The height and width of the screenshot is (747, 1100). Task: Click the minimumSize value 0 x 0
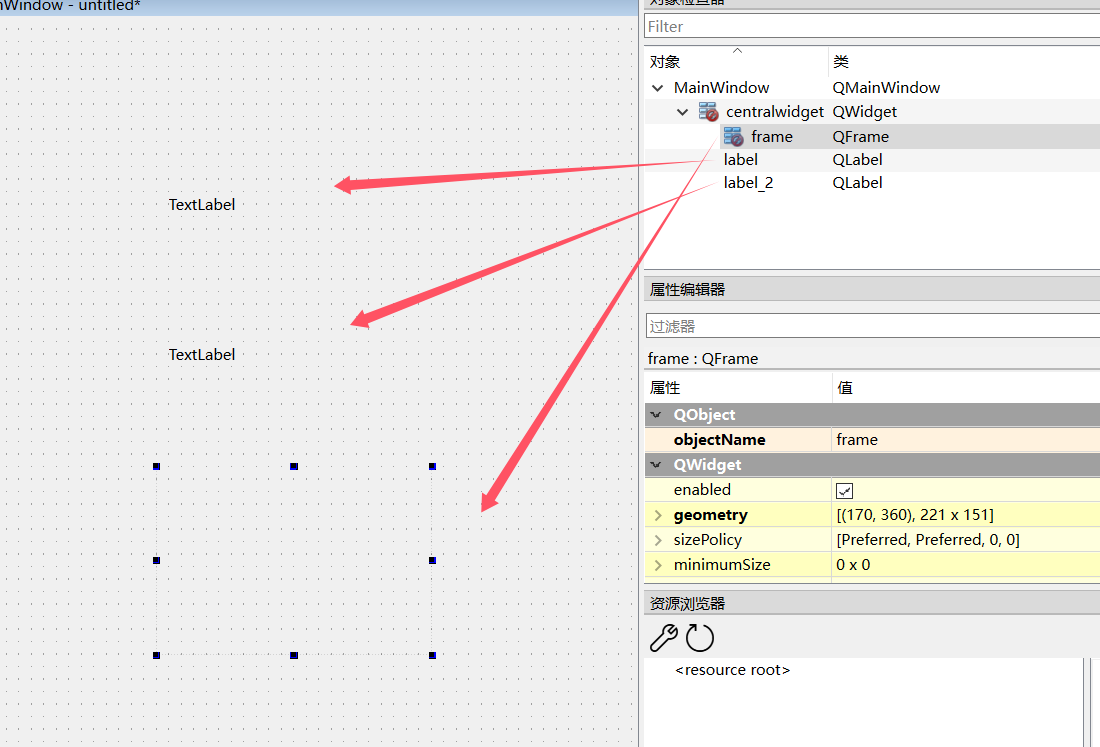[853, 565]
